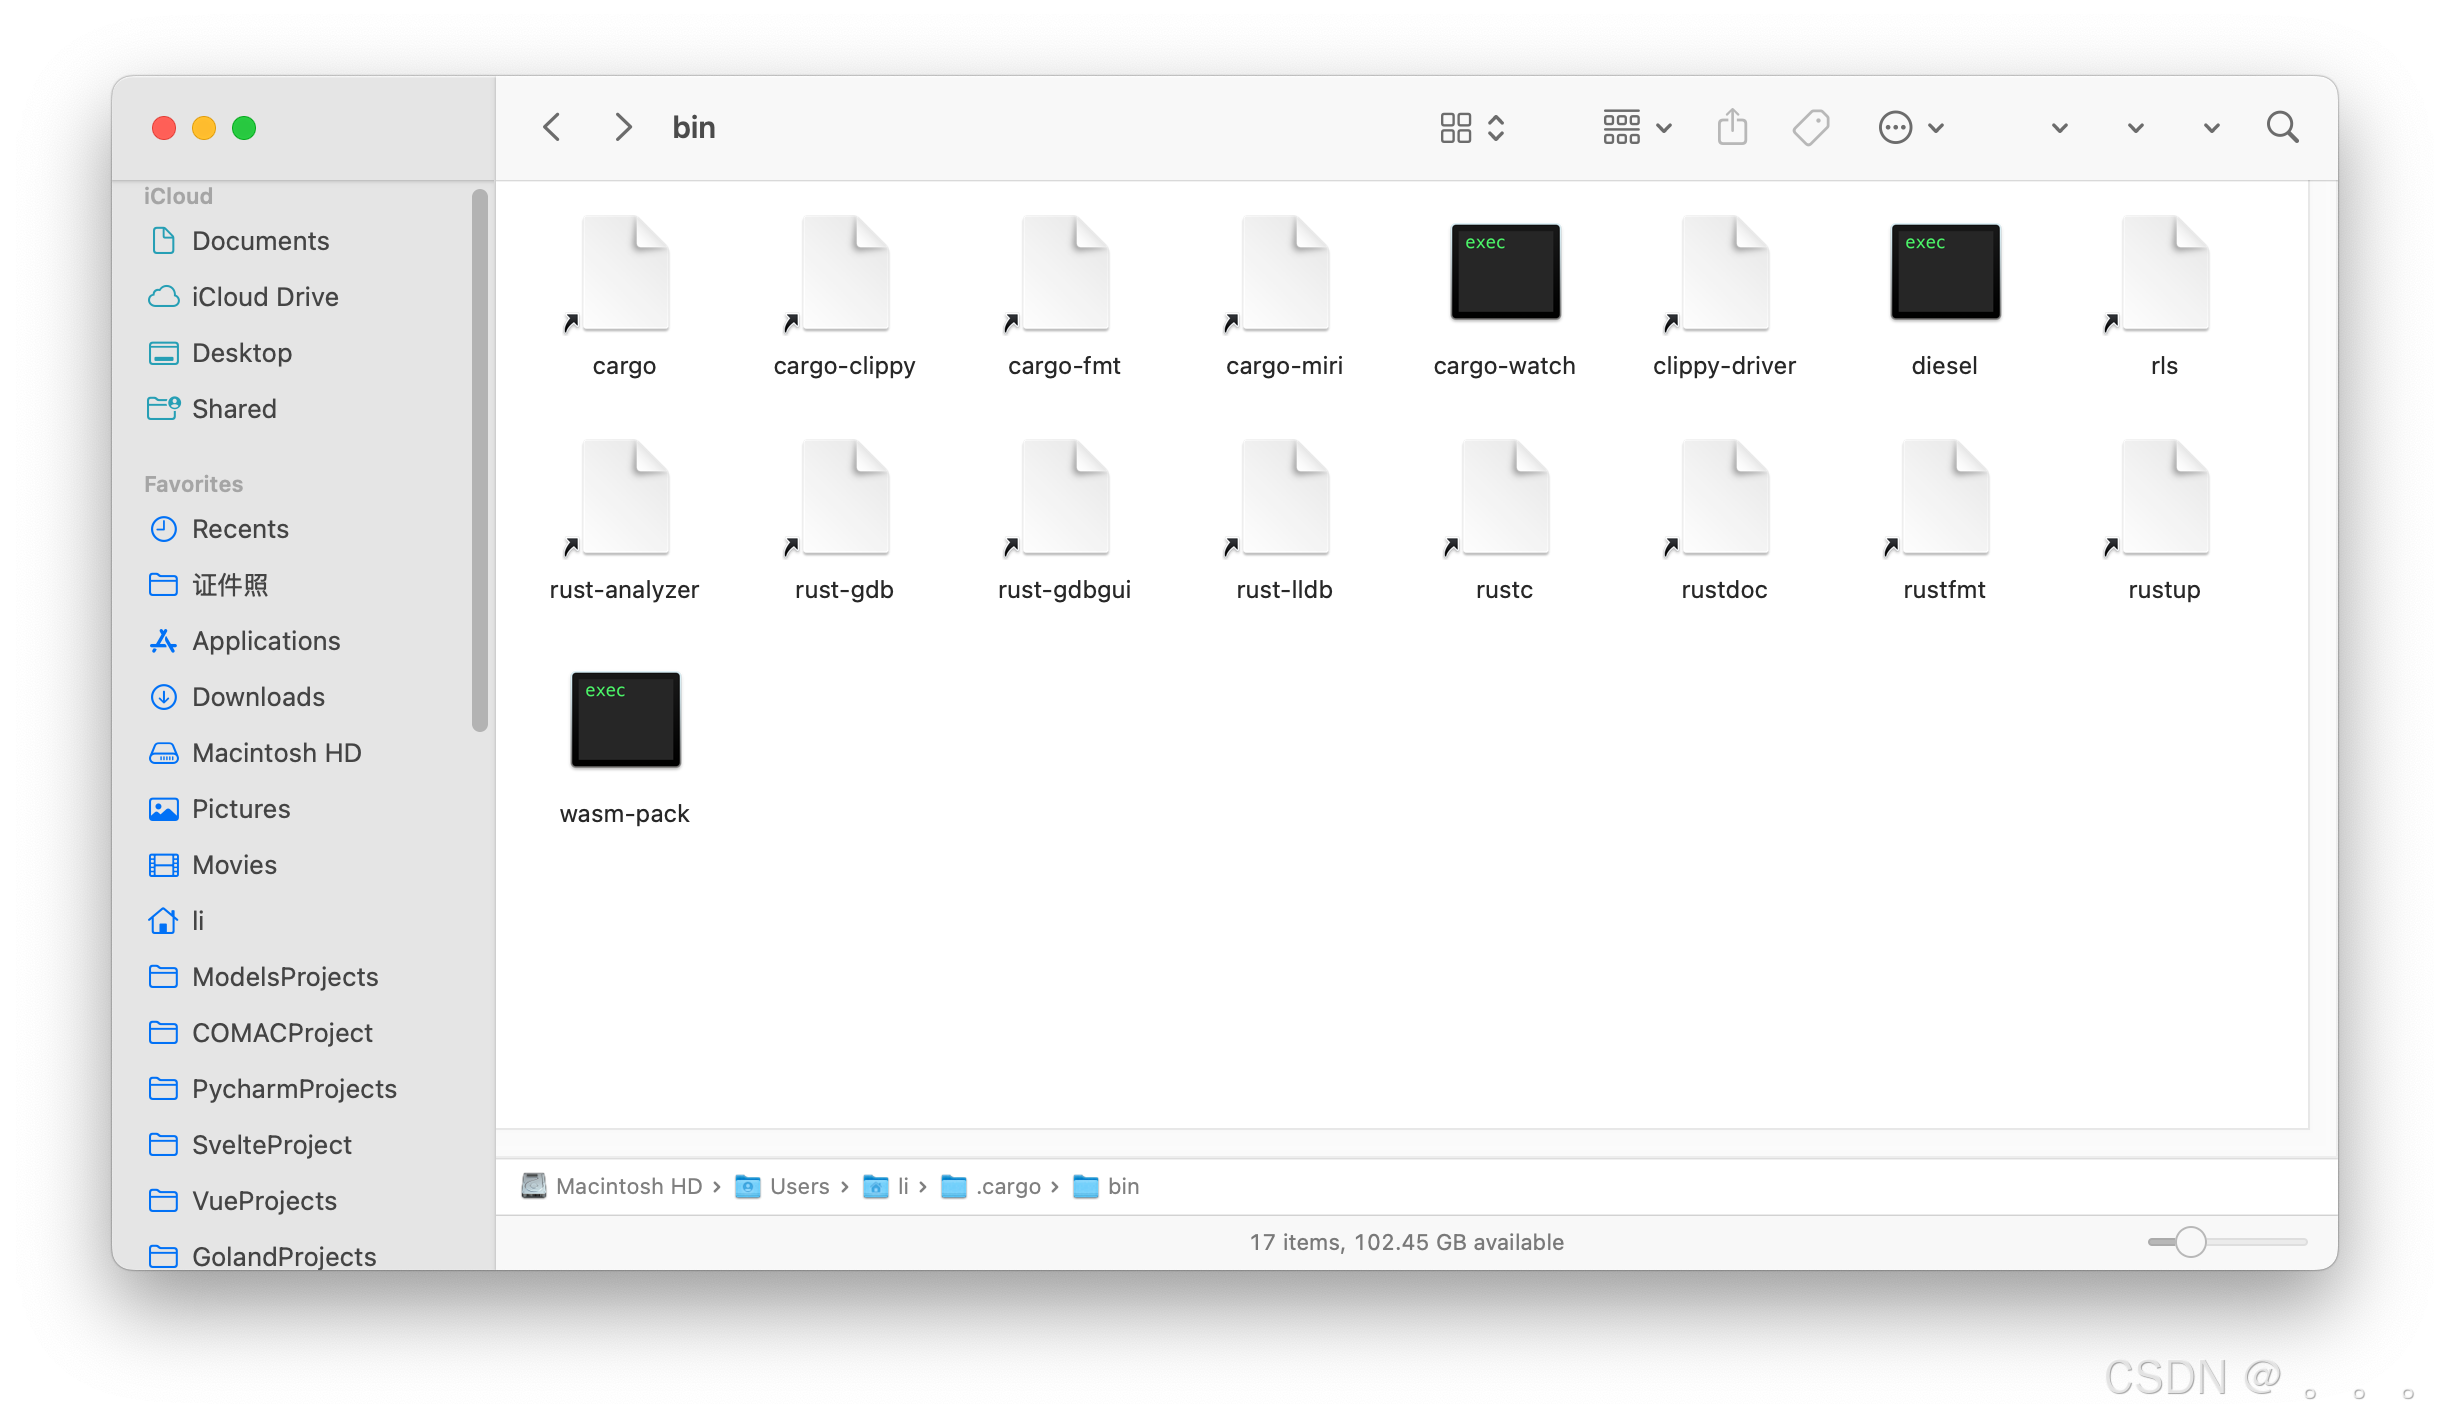Select the cargo alias file

pyautogui.click(x=624, y=274)
